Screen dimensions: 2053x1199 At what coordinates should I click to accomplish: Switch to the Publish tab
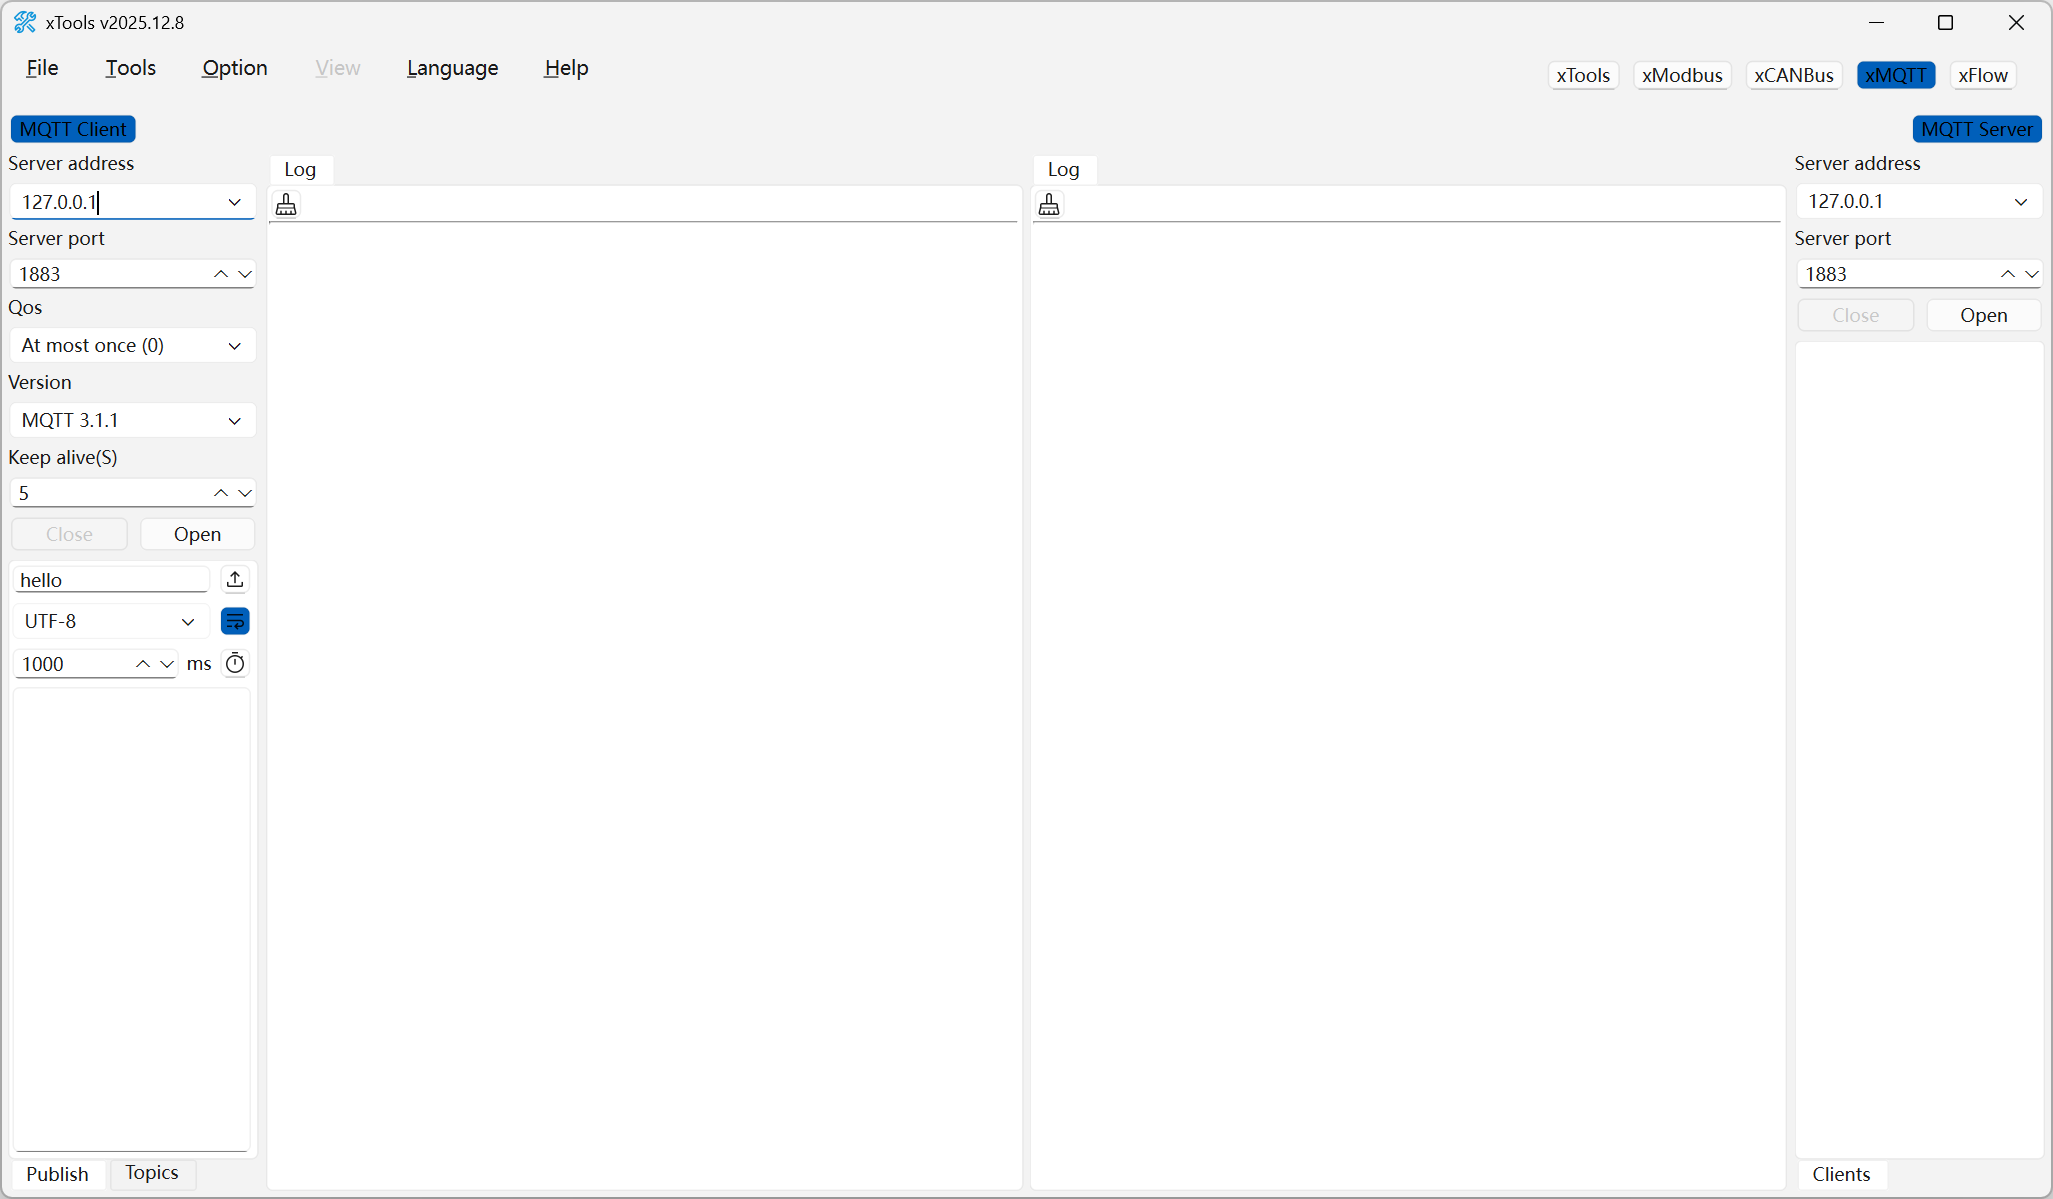(x=57, y=1174)
